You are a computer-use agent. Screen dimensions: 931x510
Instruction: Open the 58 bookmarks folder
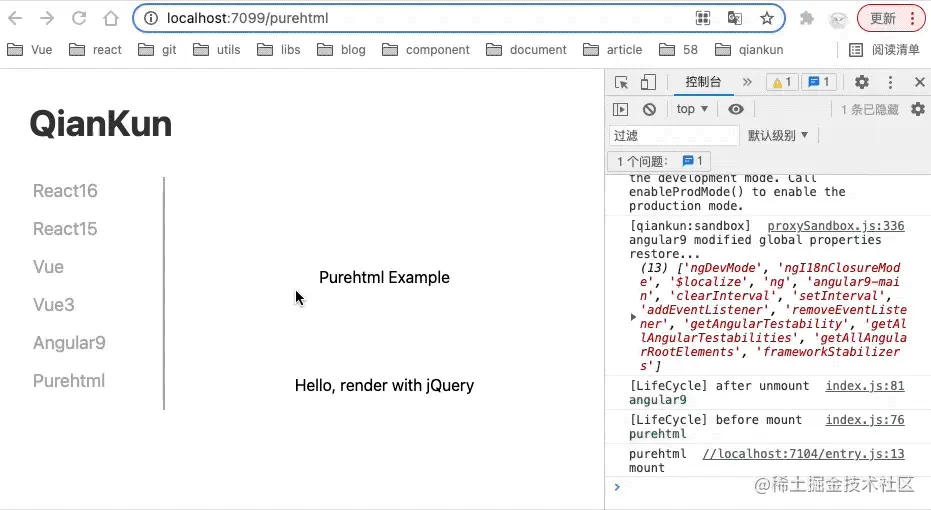[679, 50]
